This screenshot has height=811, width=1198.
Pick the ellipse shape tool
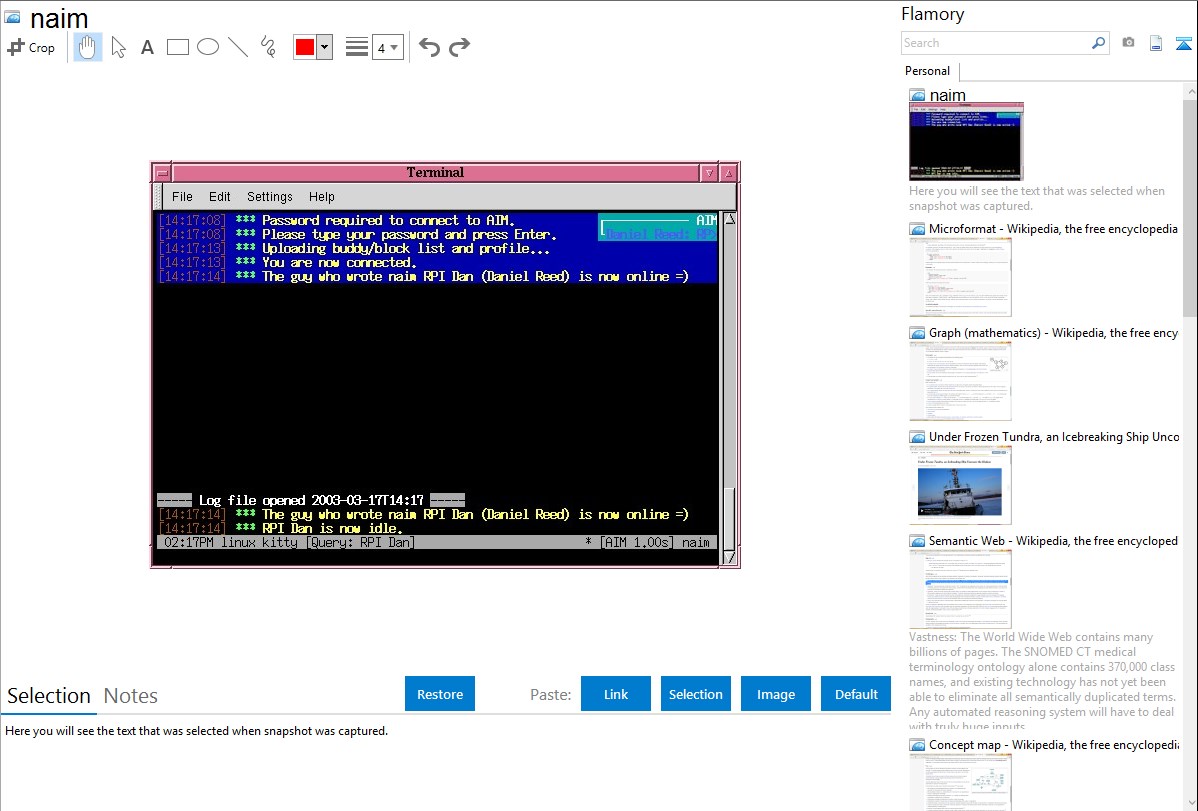208,47
